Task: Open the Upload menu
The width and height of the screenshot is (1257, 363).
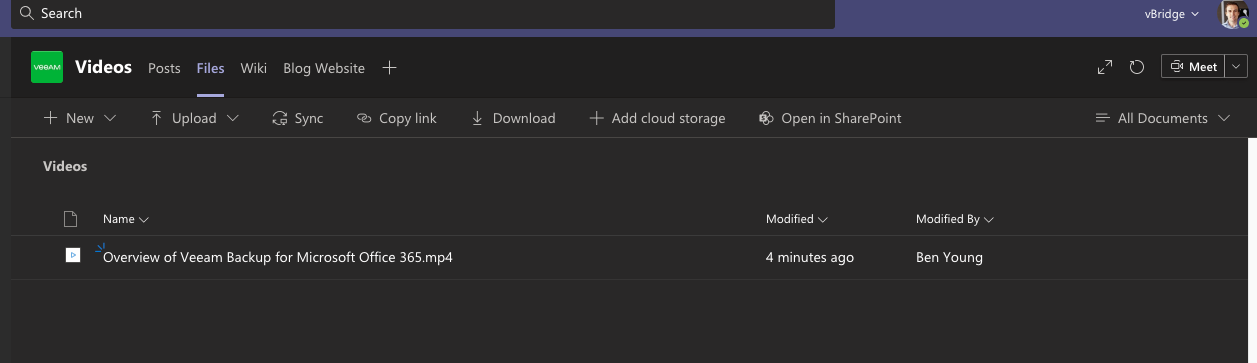Action: click(x=195, y=118)
